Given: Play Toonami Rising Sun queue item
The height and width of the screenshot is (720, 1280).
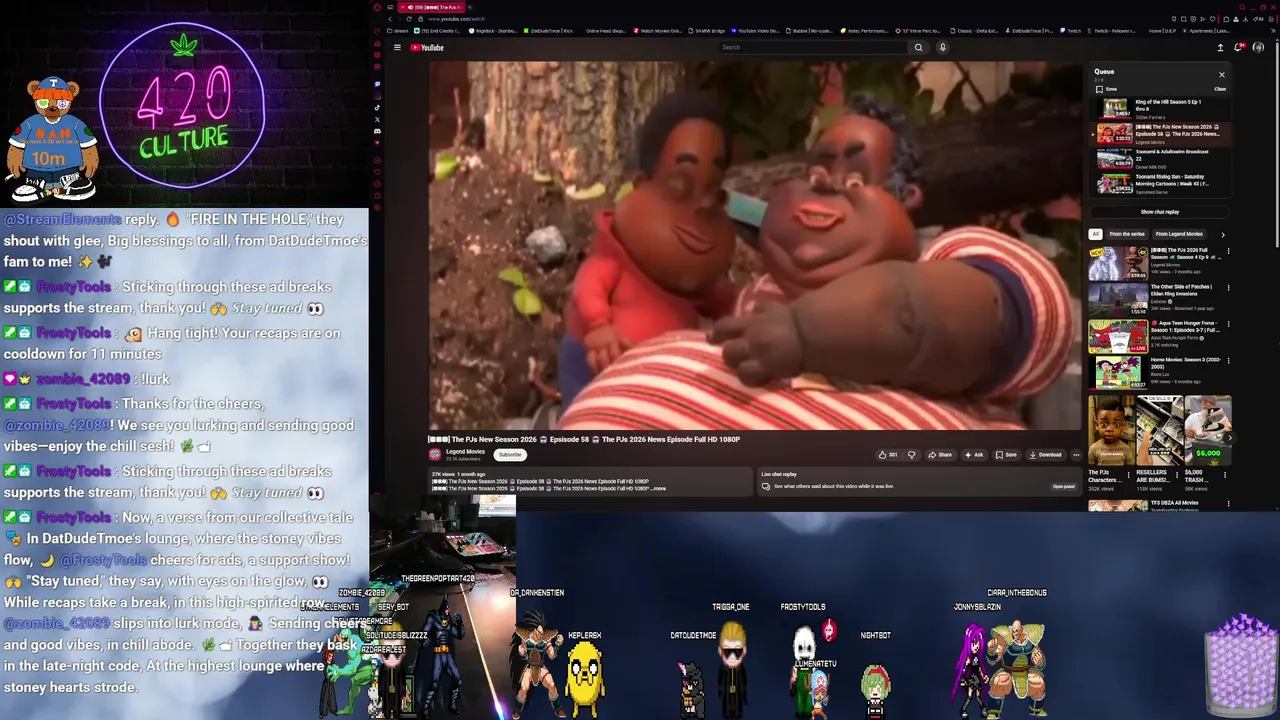Looking at the screenshot, I should coord(1160,183).
